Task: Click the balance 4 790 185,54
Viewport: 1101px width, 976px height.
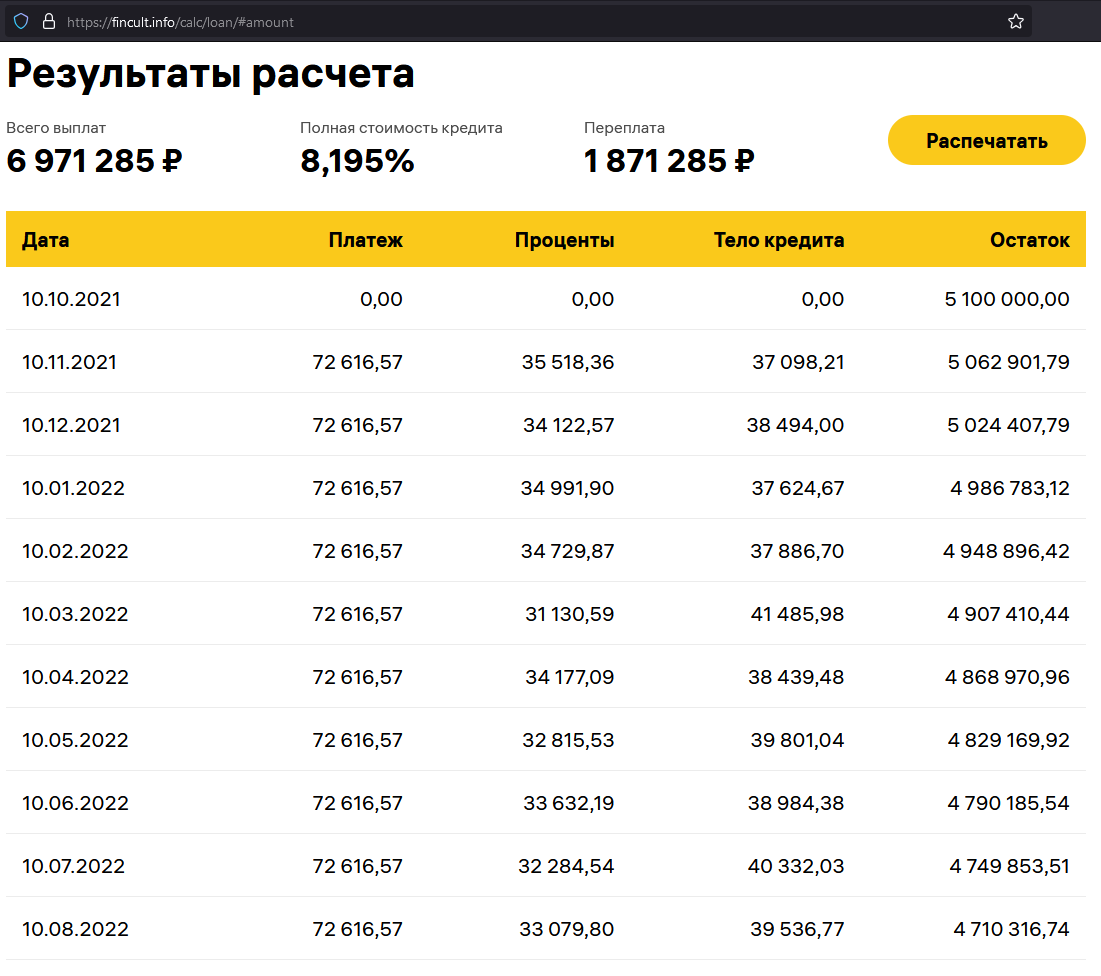Action: (1008, 803)
